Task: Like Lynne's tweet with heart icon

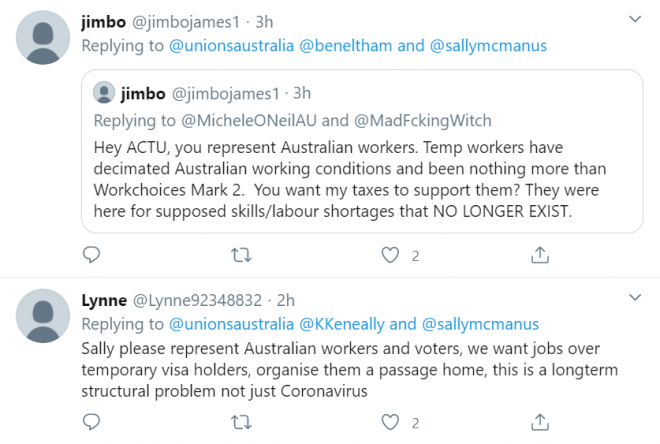Action: (x=391, y=421)
